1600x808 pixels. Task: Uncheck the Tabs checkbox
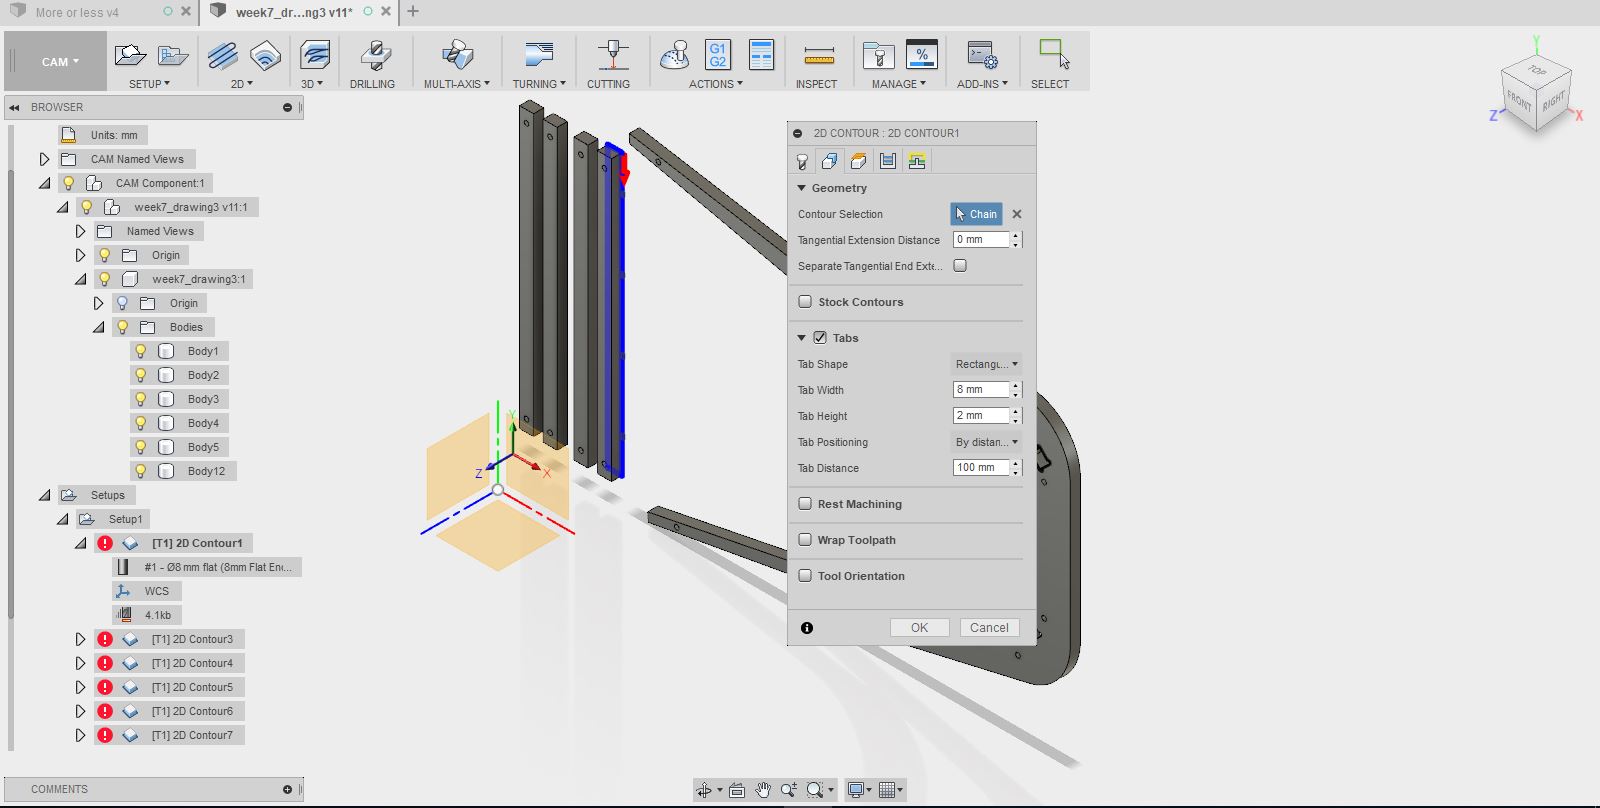click(820, 338)
